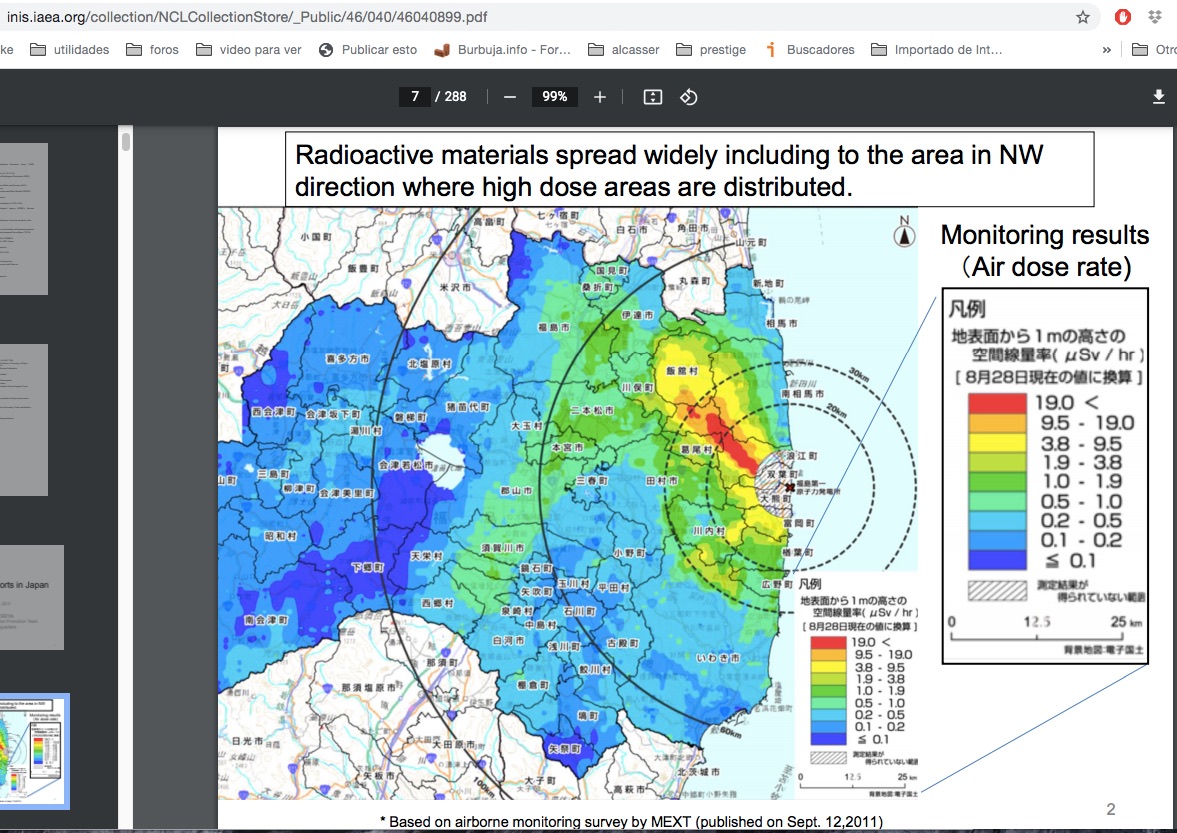Download the PDF using the download icon
This screenshot has height=833, width=1177.
(1159, 97)
